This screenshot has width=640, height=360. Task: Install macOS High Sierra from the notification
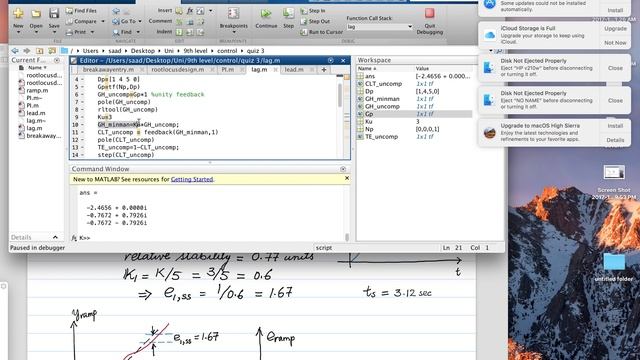(615, 126)
